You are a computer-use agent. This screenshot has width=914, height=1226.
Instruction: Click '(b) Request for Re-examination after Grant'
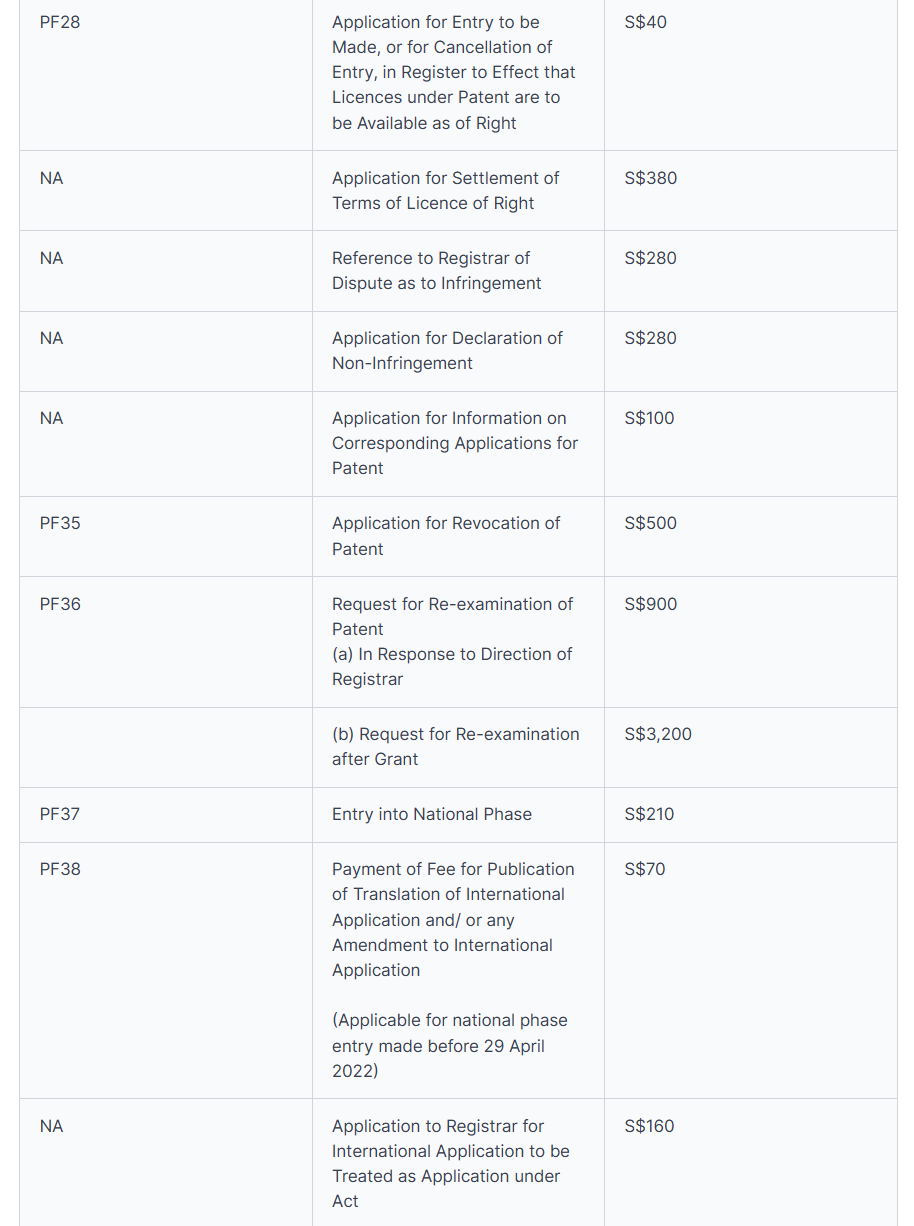click(455, 746)
